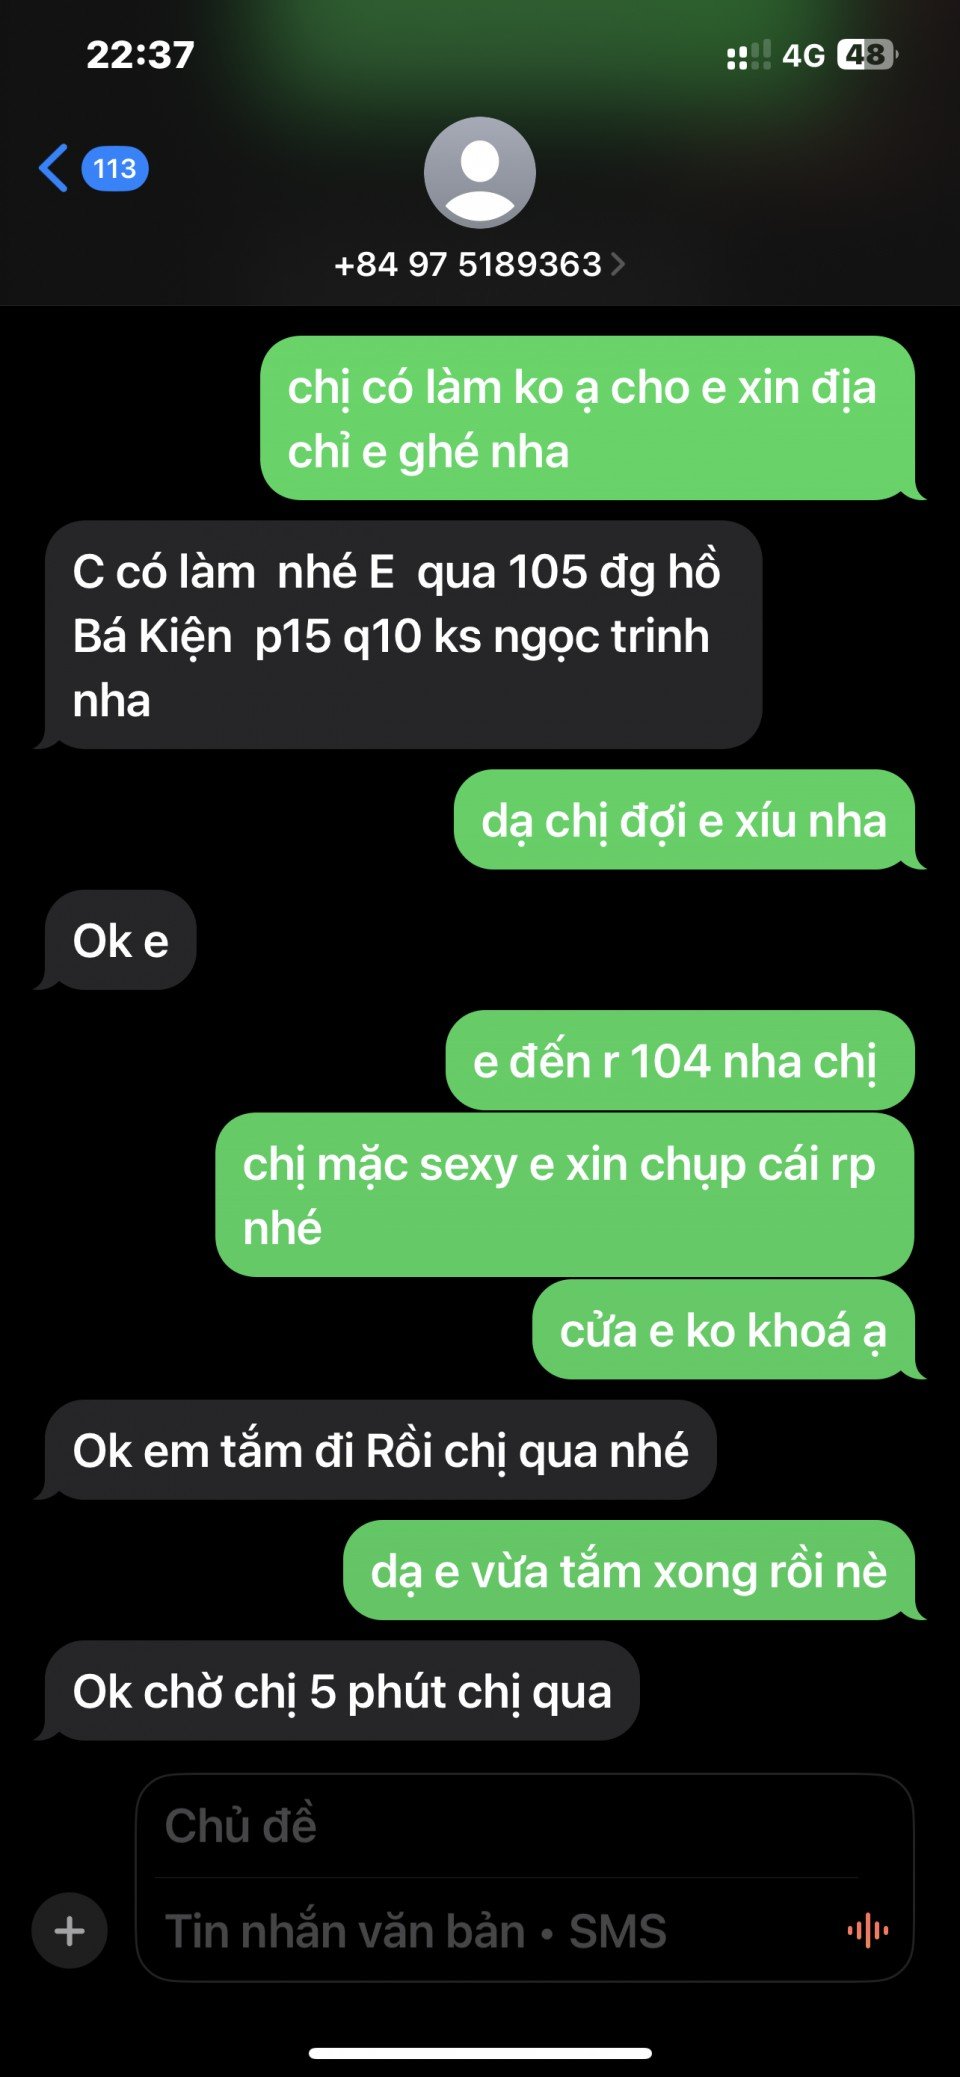Tap the 4G network indicator
This screenshot has height=2077, width=960.
[x=803, y=55]
